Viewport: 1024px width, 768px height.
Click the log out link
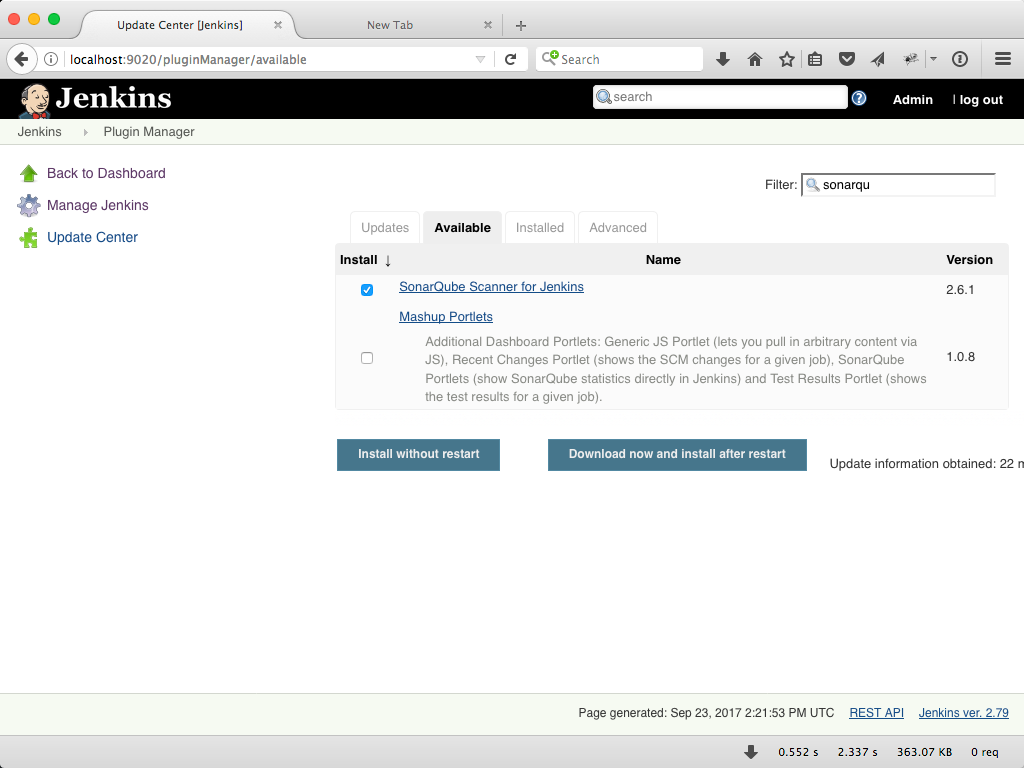coord(981,99)
